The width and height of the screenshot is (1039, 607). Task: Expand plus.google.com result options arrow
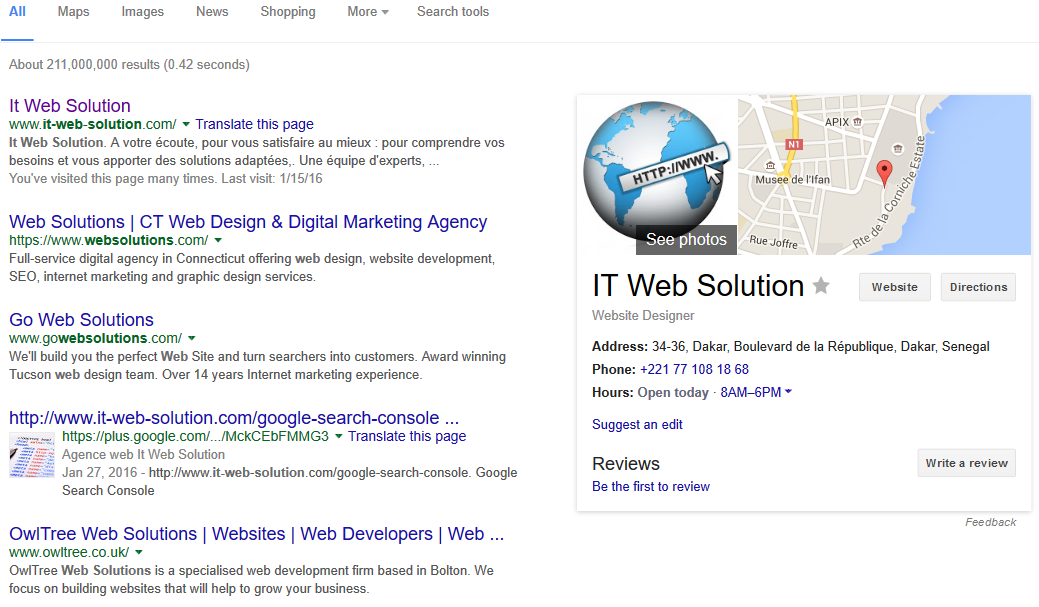pos(339,437)
